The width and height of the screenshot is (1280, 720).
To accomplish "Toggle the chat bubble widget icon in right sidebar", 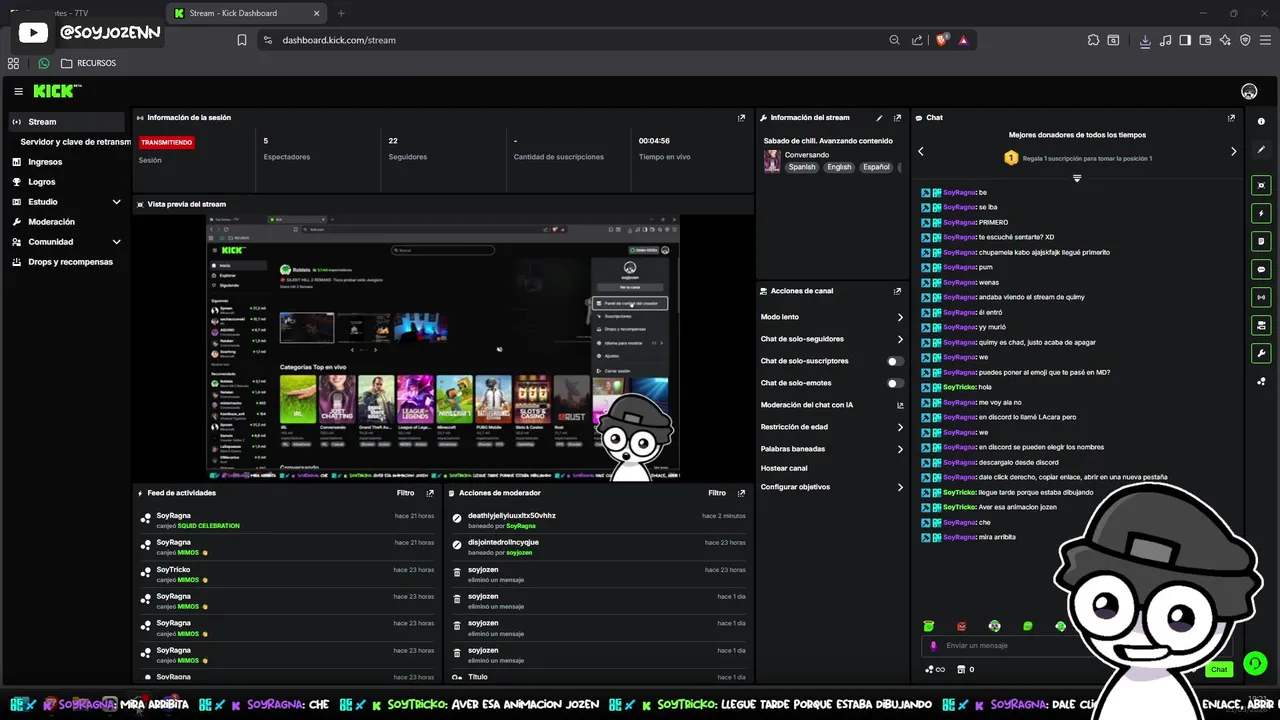I will (1261, 269).
